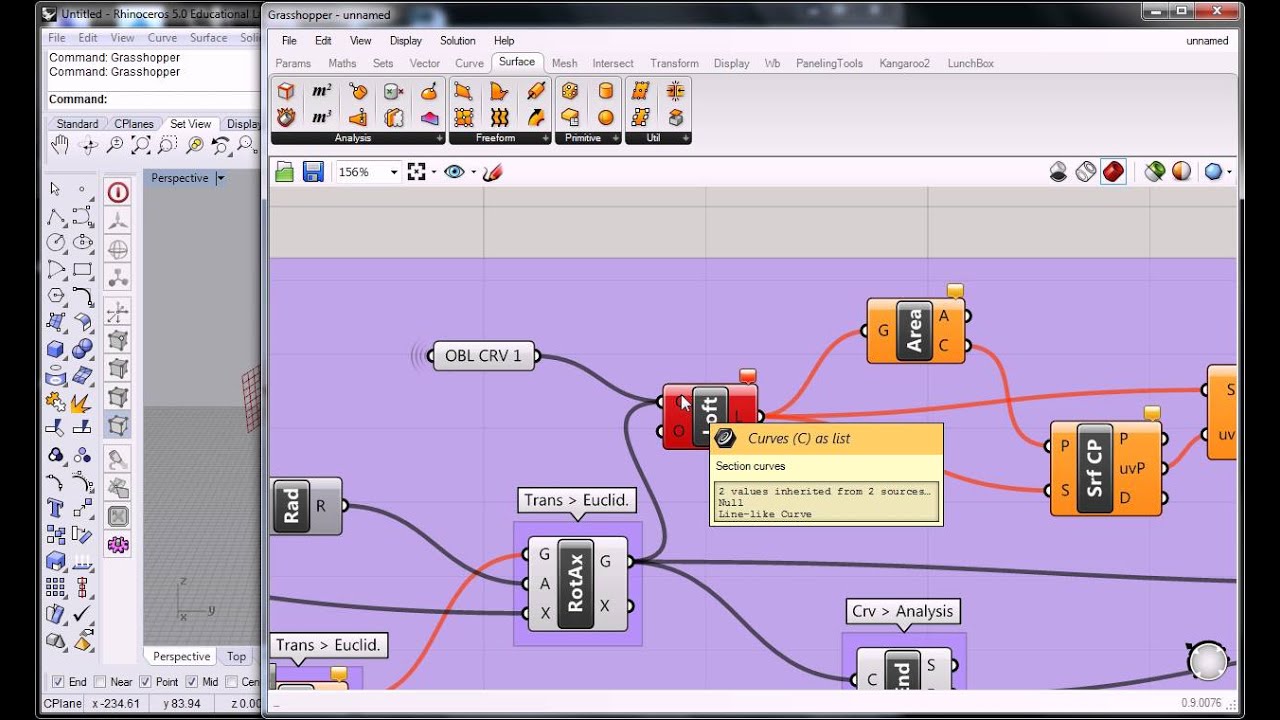1280x720 pixels.
Task: Click the Zoom Extents frame icon
Action: click(x=417, y=172)
